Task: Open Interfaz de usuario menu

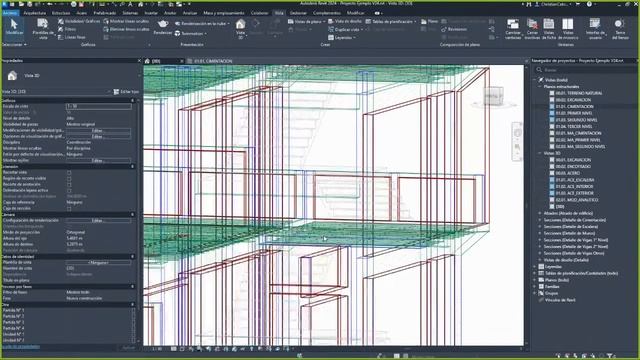Action: coord(595,29)
